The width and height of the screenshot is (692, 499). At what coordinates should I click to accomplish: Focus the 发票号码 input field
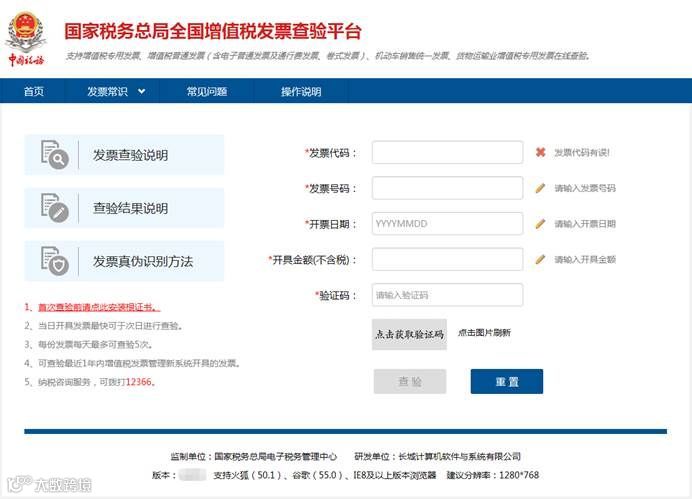point(448,188)
